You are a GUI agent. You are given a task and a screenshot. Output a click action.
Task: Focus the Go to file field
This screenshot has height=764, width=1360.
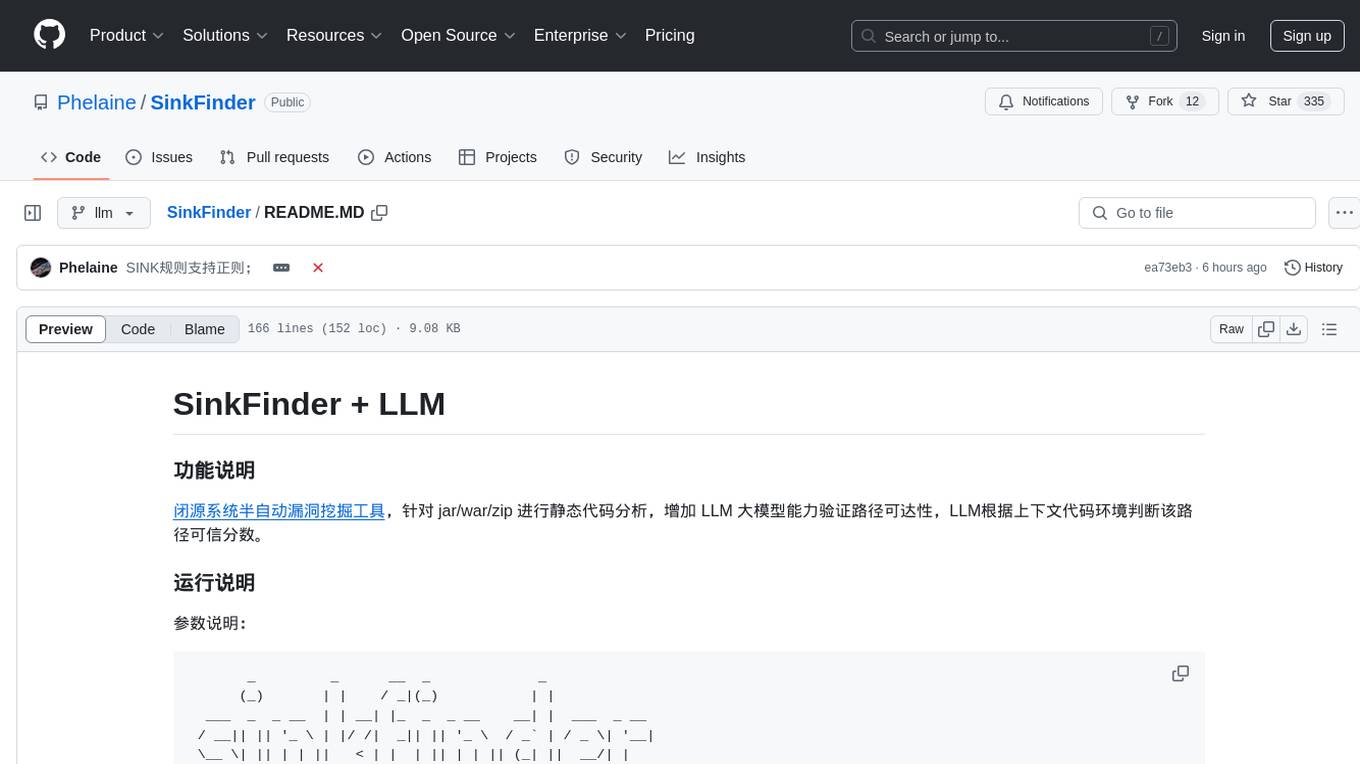point(1197,213)
